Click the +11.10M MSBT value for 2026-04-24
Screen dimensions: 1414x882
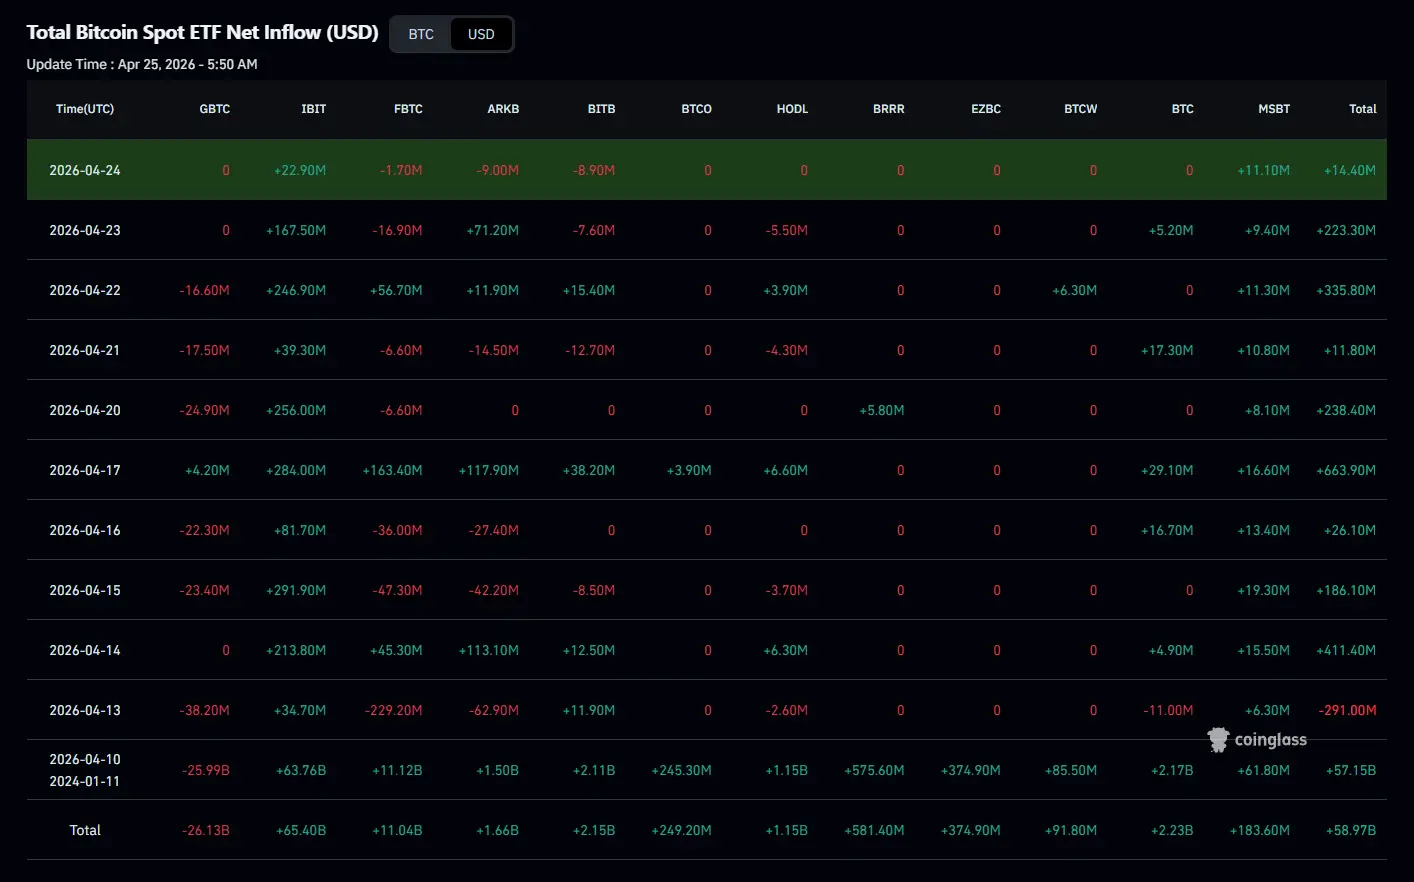pyautogui.click(x=1264, y=170)
